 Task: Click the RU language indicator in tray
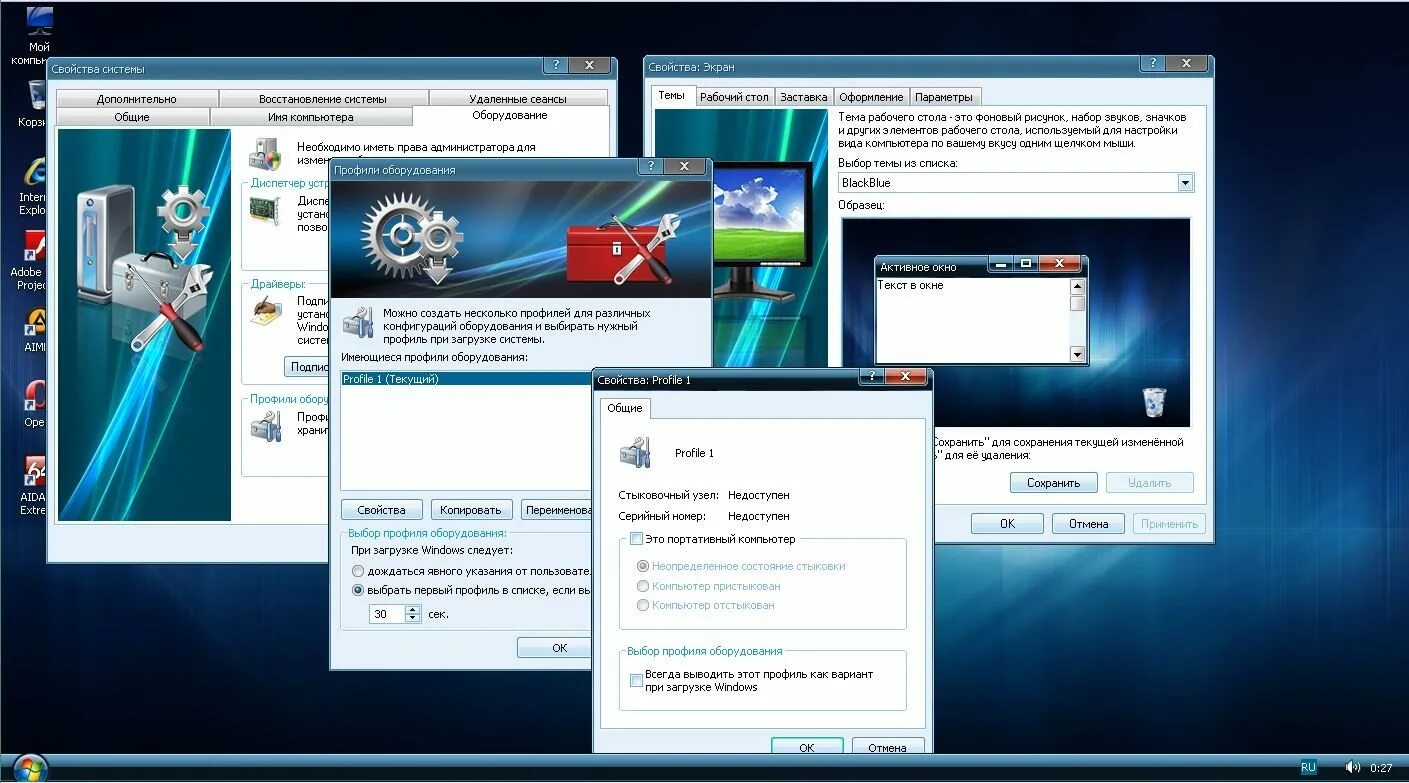(x=1308, y=767)
